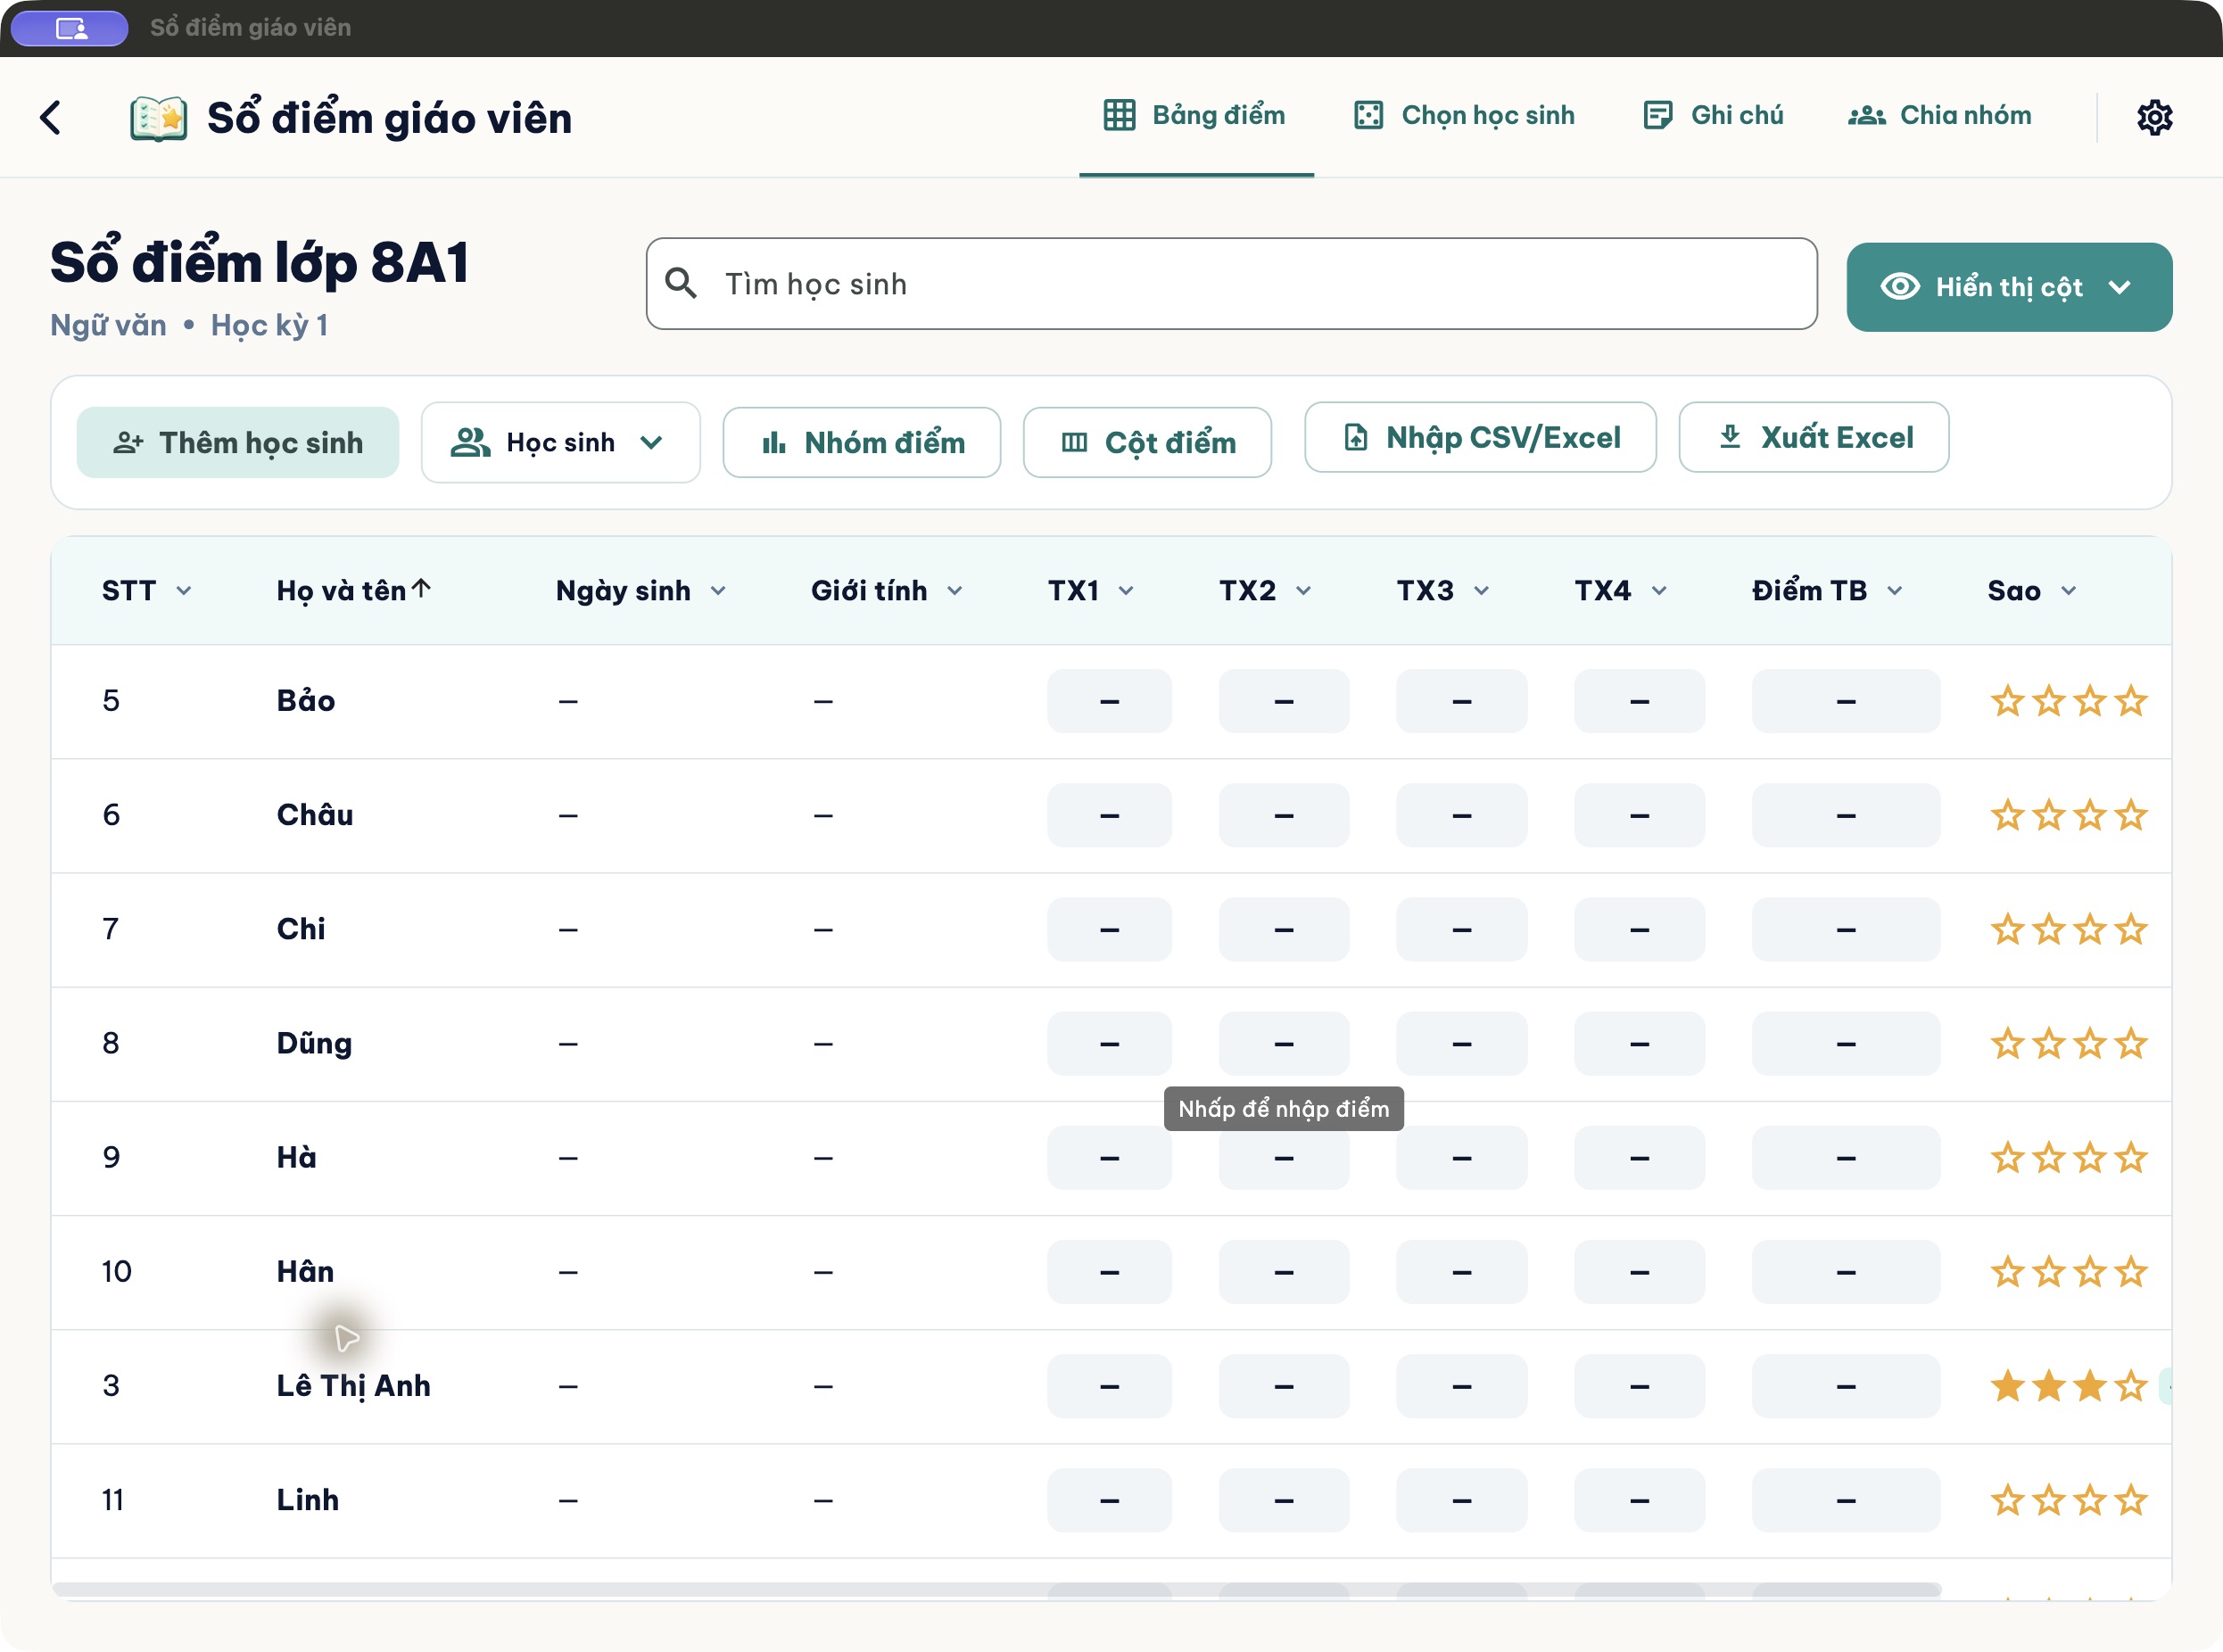
Task: Go back using the back arrow
Action: click(51, 117)
